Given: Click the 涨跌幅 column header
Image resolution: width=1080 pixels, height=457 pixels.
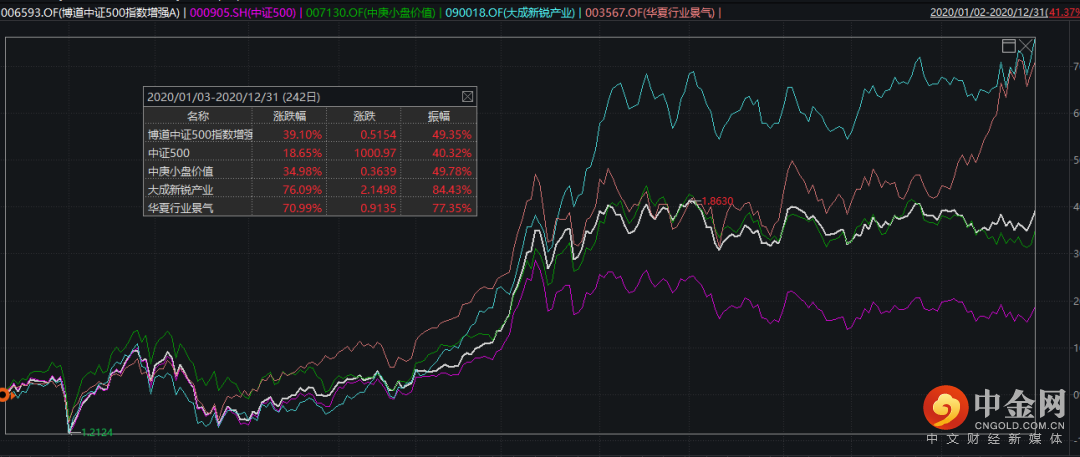Looking at the screenshot, I should coord(289,116).
